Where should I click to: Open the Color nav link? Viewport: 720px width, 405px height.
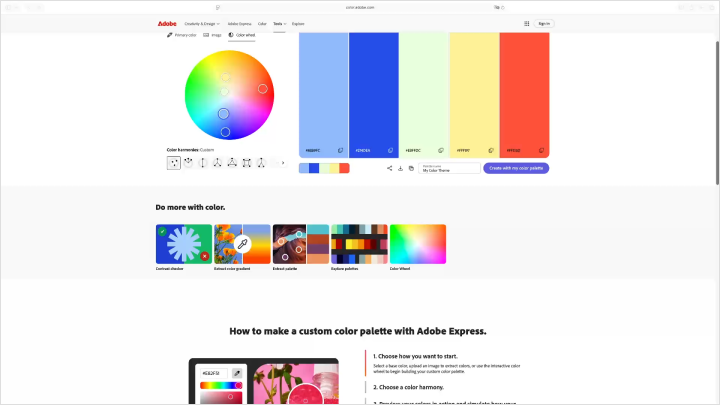tap(262, 24)
